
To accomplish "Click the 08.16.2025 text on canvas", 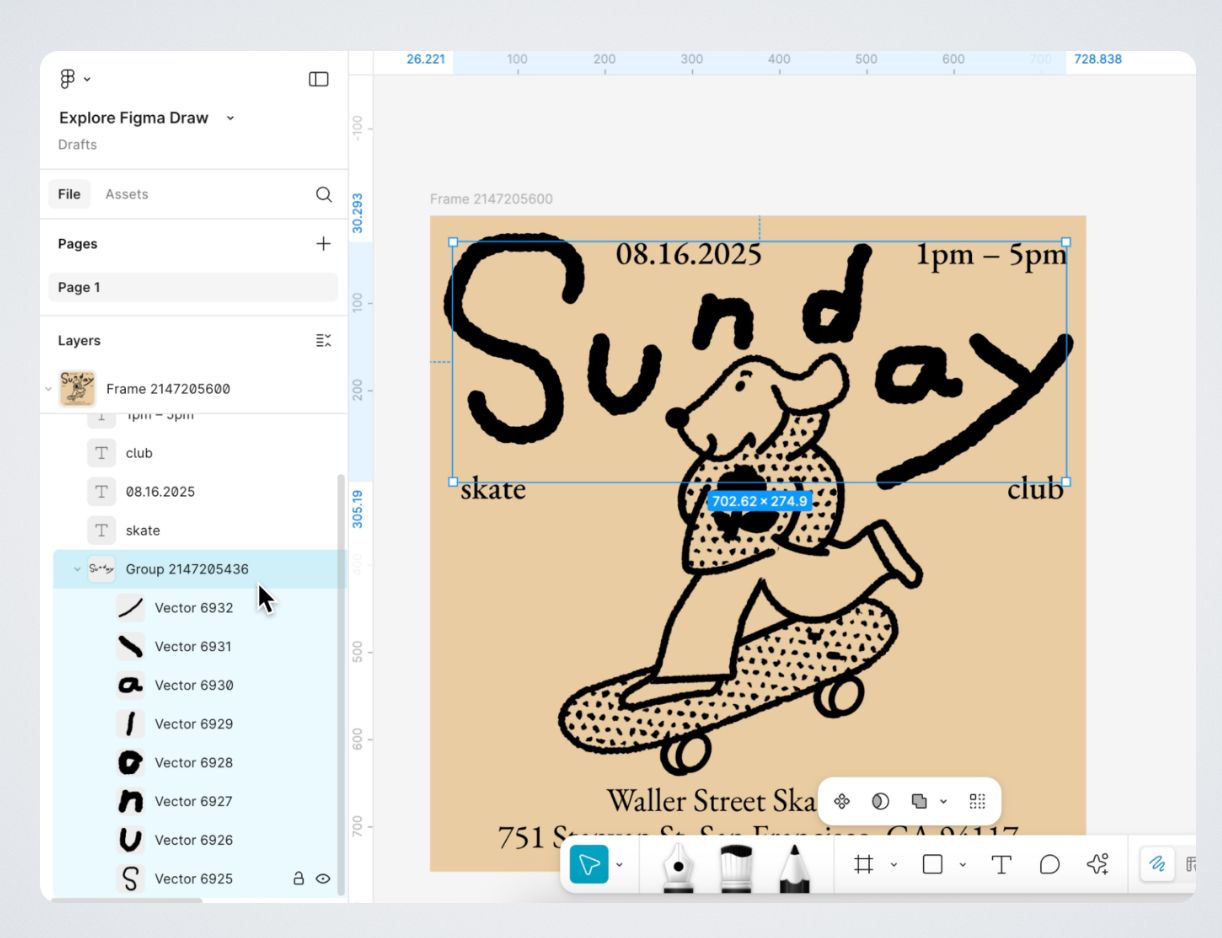I will (688, 254).
